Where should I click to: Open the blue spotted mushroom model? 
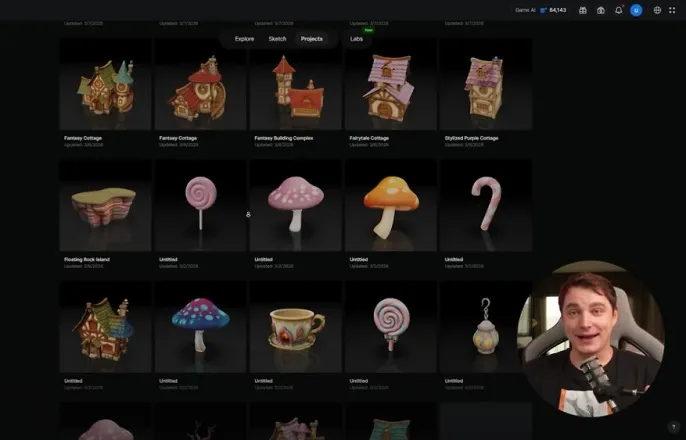coord(200,327)
